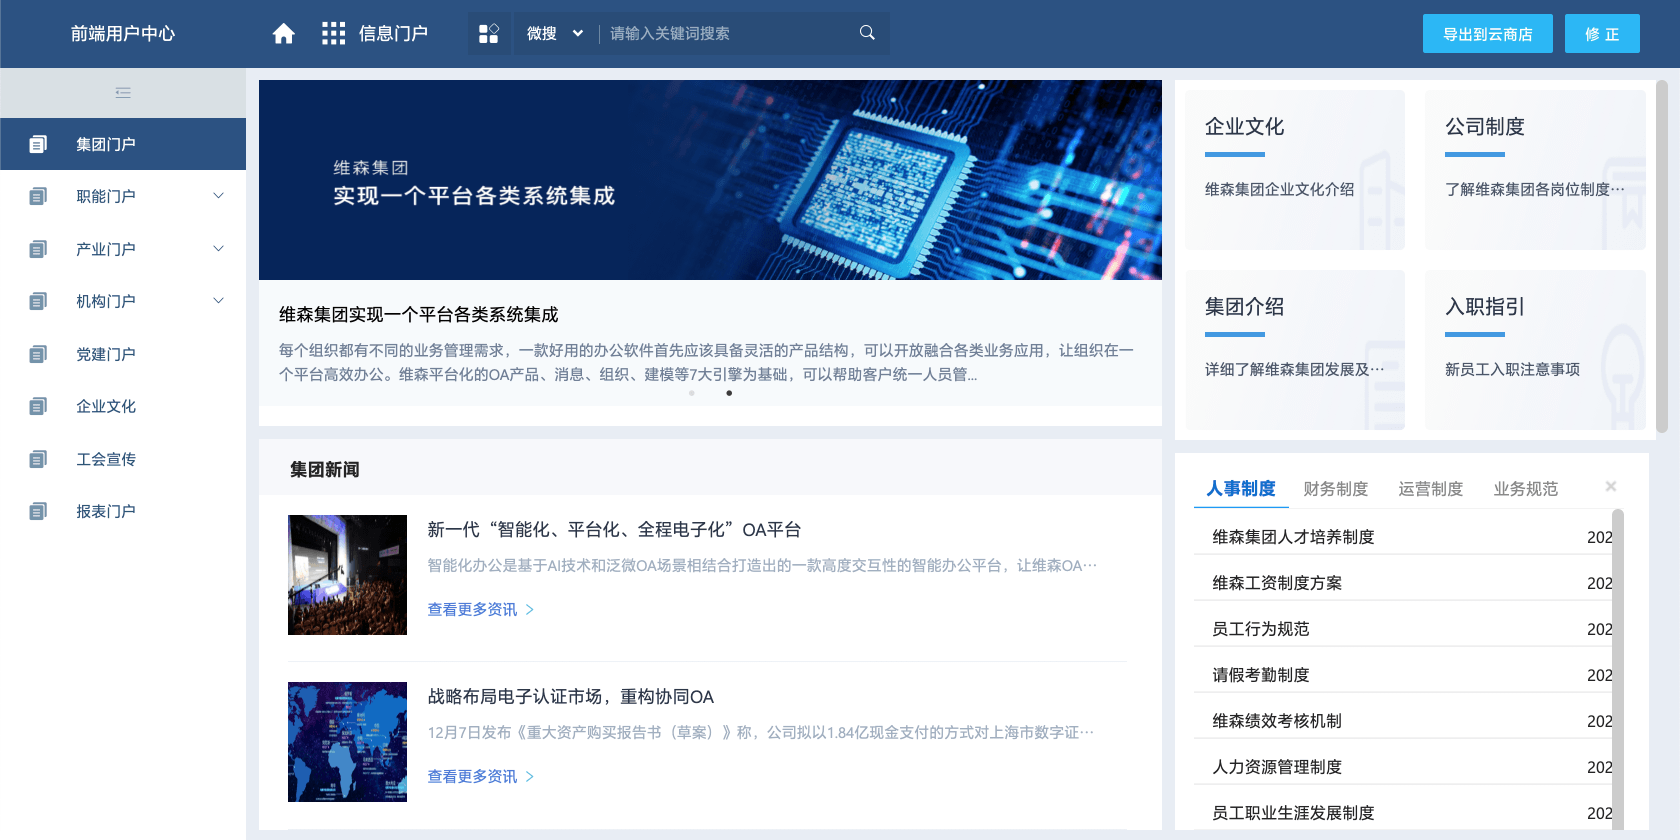Click the 报表门户 sidebar icon

(x=38, y=511)
